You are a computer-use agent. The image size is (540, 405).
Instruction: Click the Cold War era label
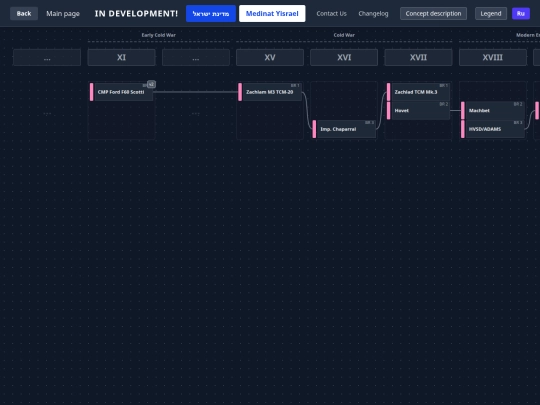tap(344, 35)
